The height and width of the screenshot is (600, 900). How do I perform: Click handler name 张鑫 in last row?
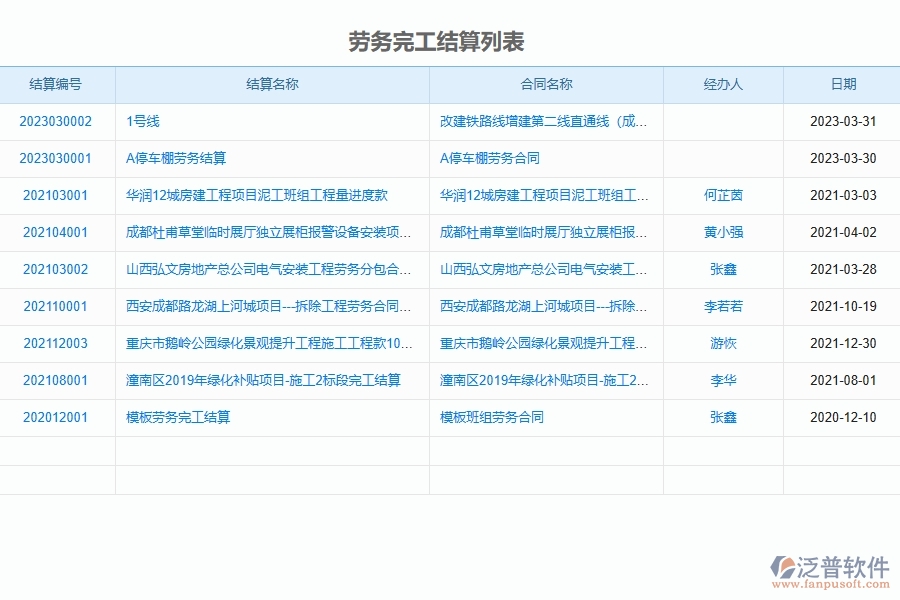click(x=722, y=417)
